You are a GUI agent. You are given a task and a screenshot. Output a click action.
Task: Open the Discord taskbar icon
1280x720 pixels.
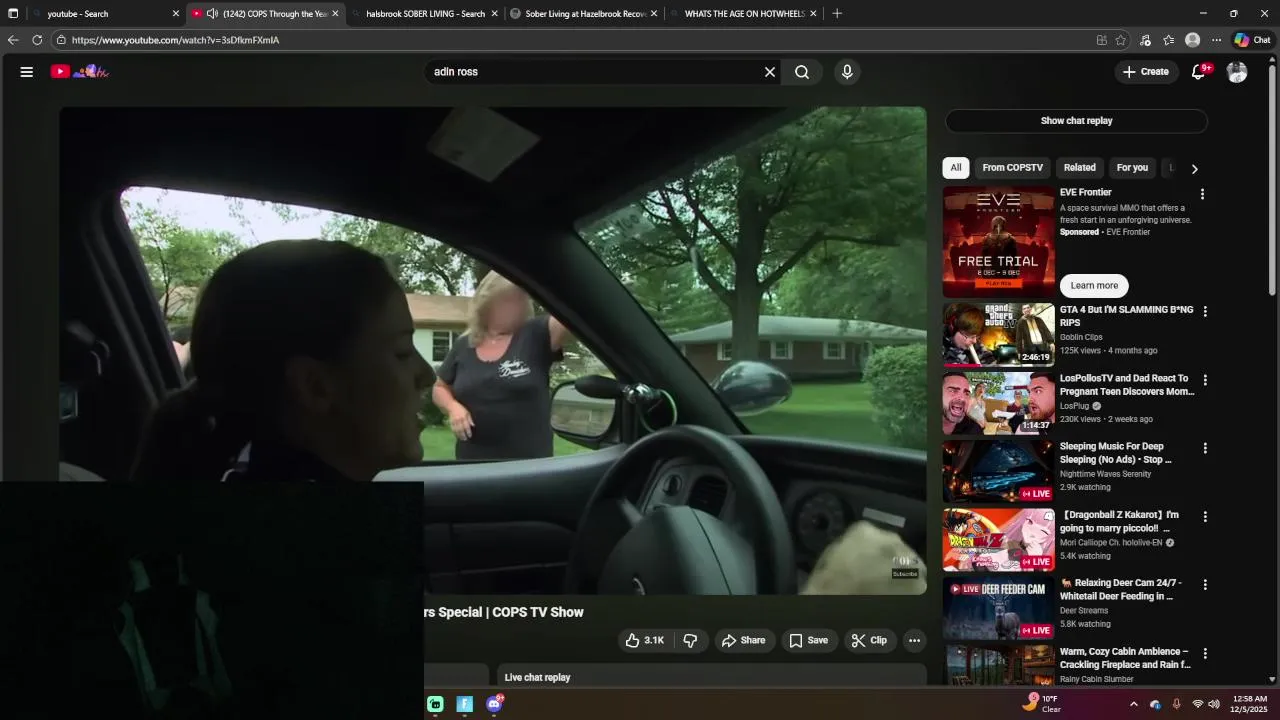coord(494,704)
